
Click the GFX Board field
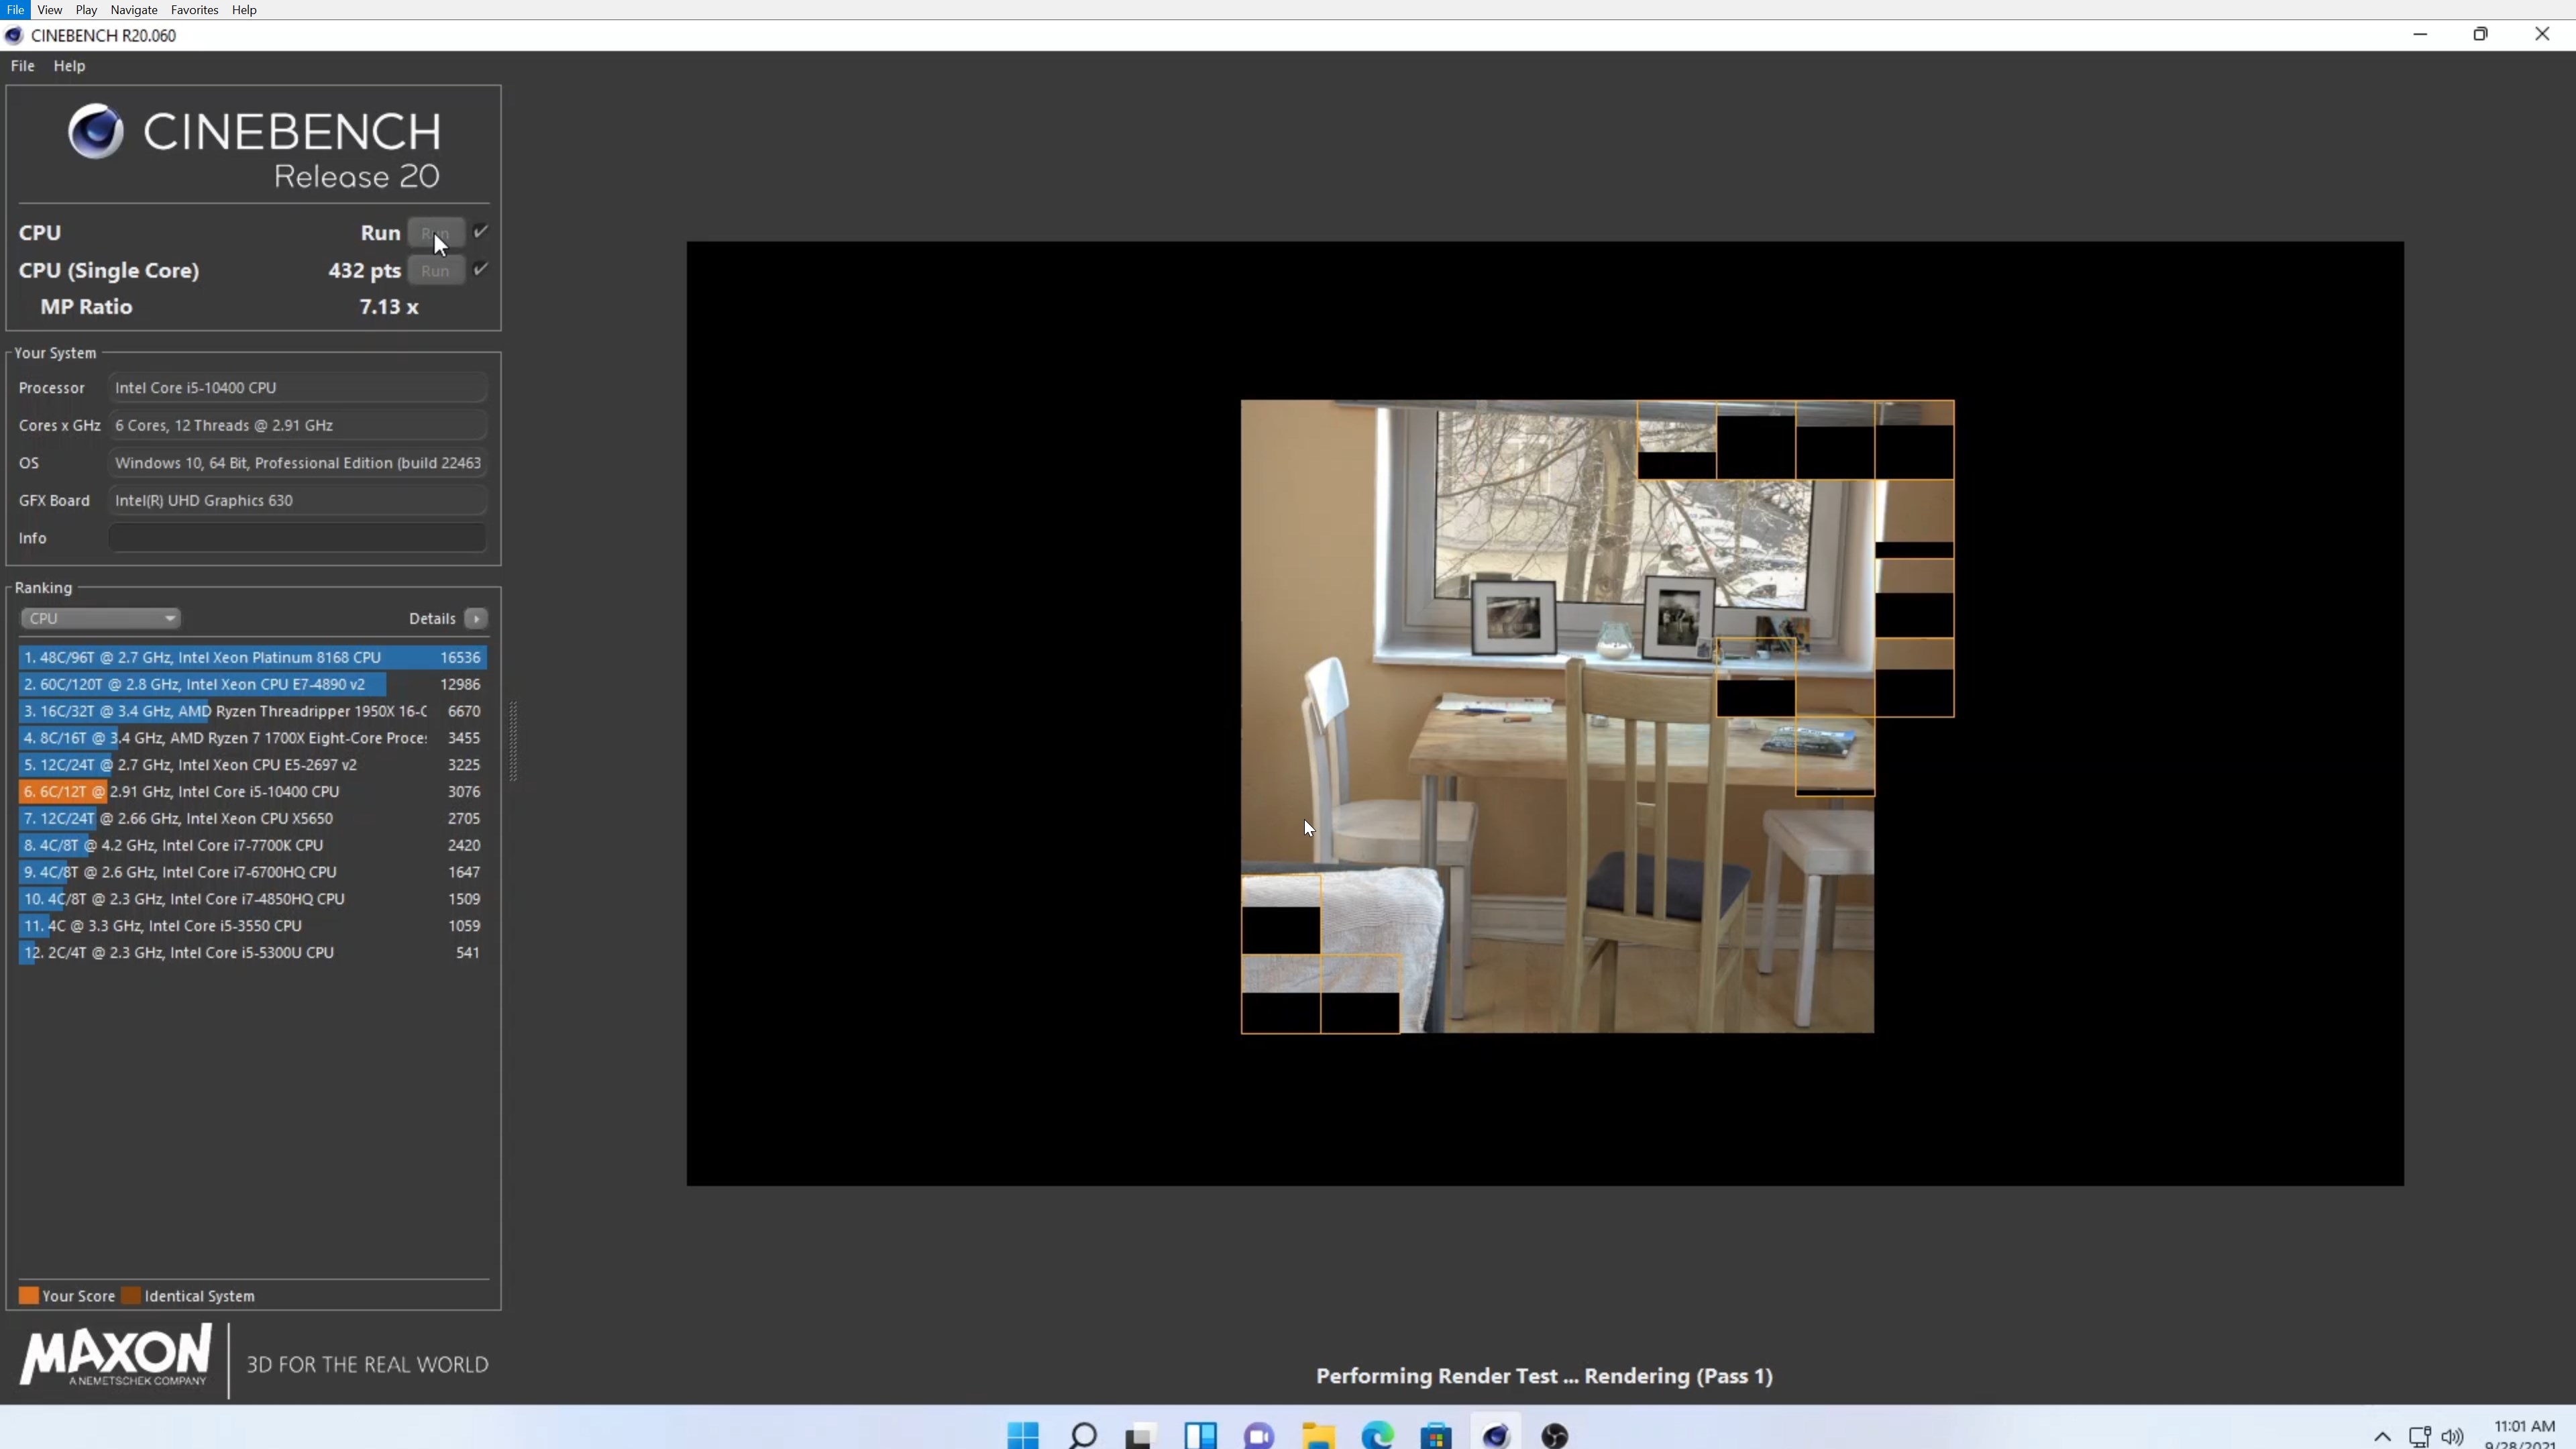tap(298, 501)
